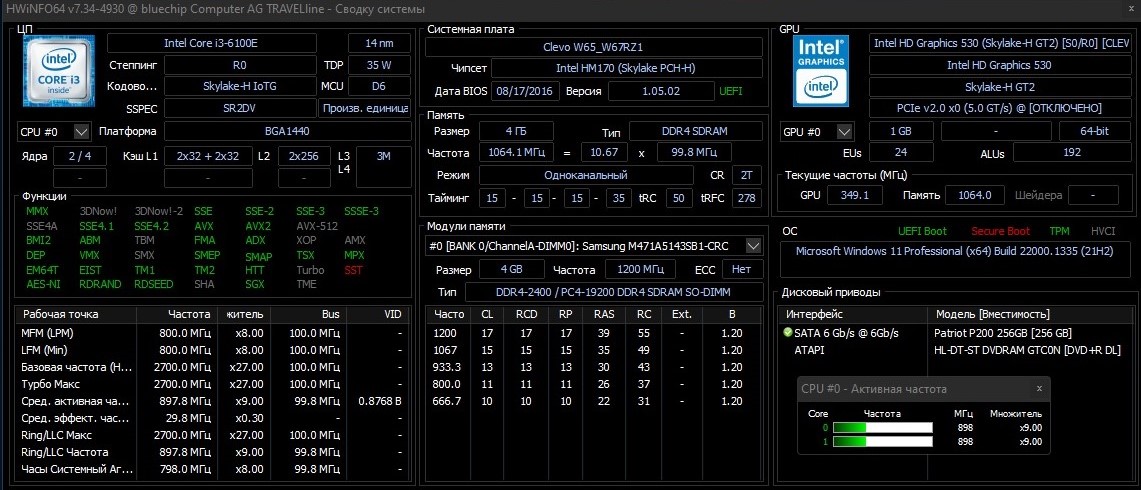Image resolution: width=1141 pixels, height=490 pixels.
Task: Click the memory multiplier 10.67
Action: [x=603, y=154]
